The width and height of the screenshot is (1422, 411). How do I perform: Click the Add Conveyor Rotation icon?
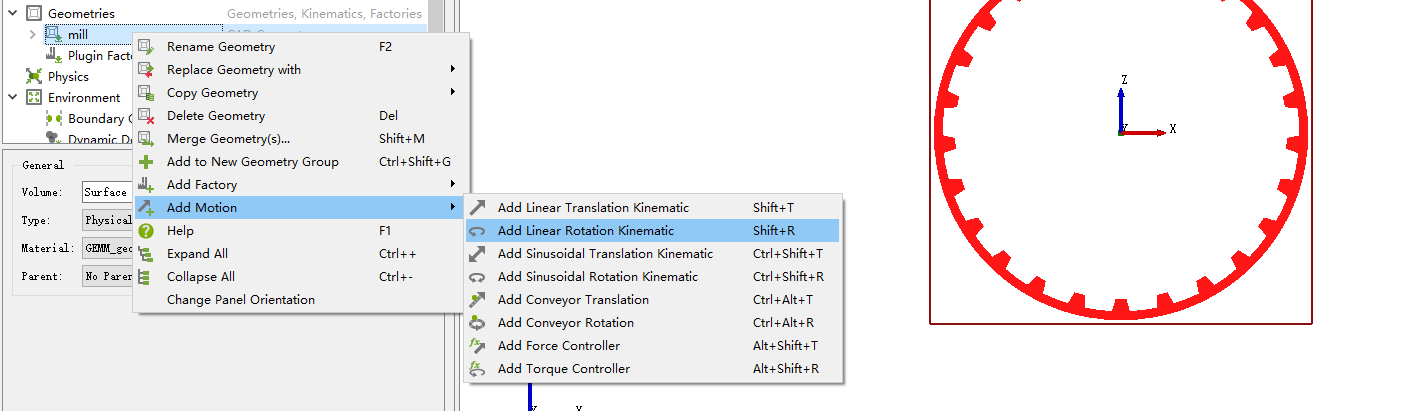pyautogui.click(x=478, y=323)
